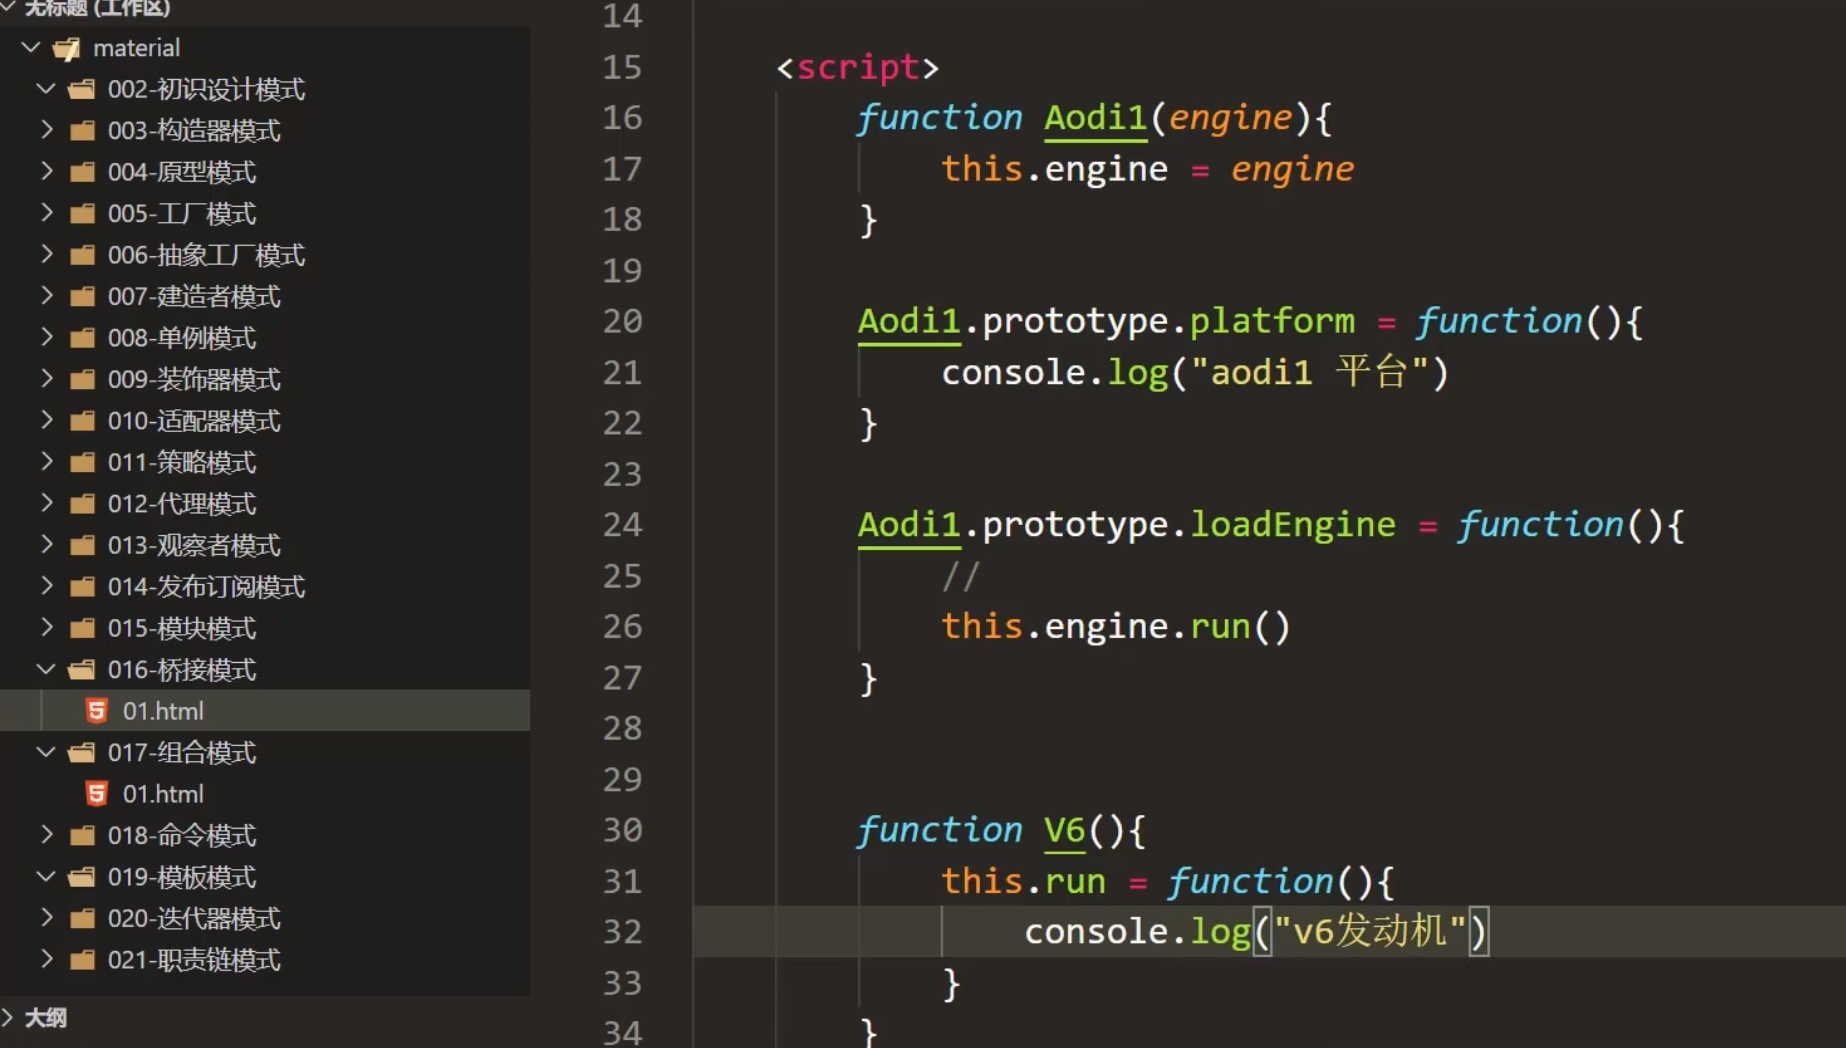Click line number 15 in the gutter

point(622,67)
